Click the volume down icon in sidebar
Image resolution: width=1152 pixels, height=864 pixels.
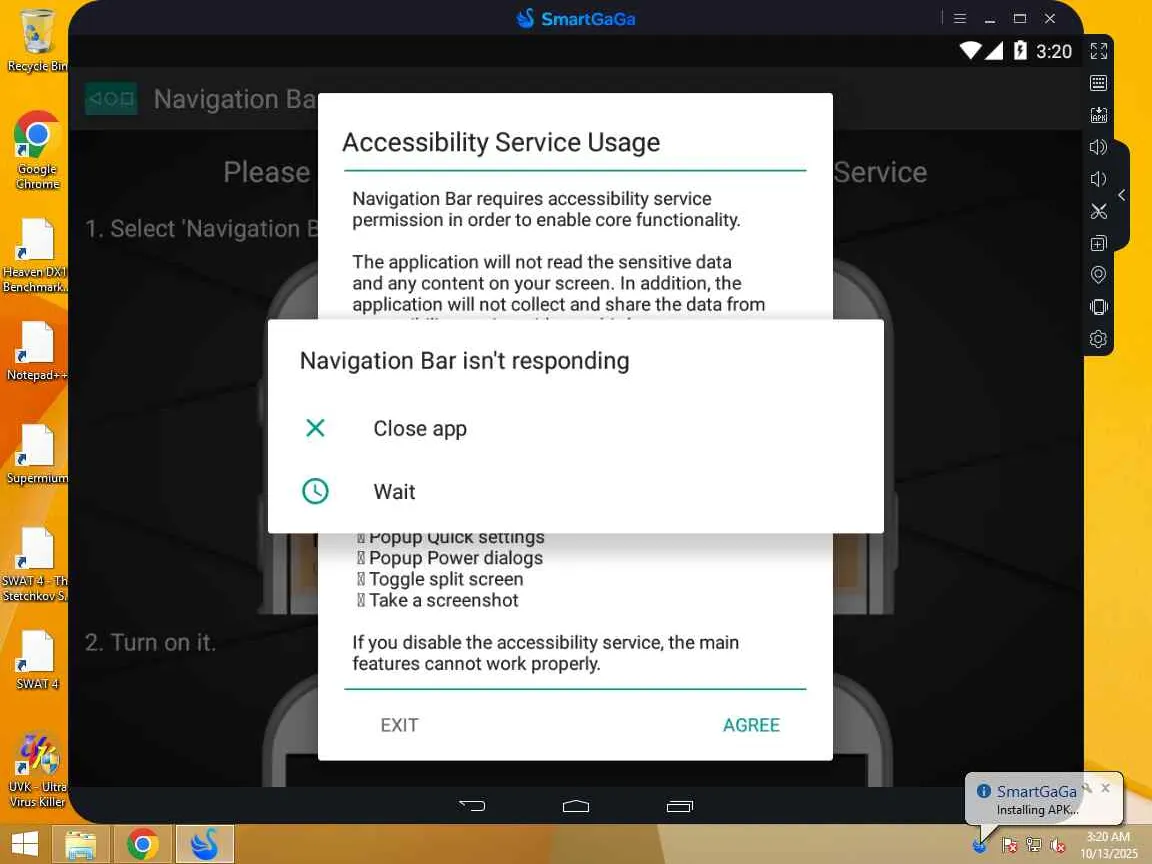click(1098, 179)
